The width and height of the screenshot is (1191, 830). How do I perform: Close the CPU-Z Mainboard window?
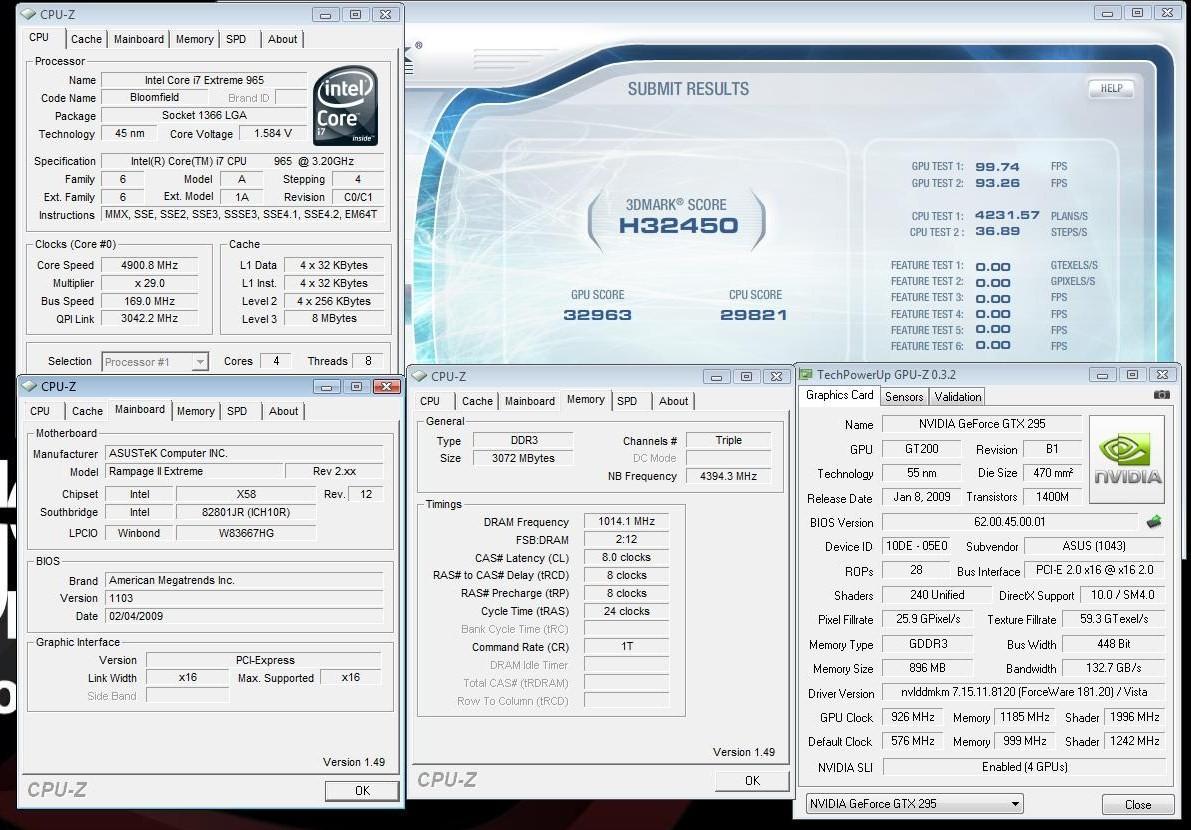pyautogui.click(x=386, y=387)
